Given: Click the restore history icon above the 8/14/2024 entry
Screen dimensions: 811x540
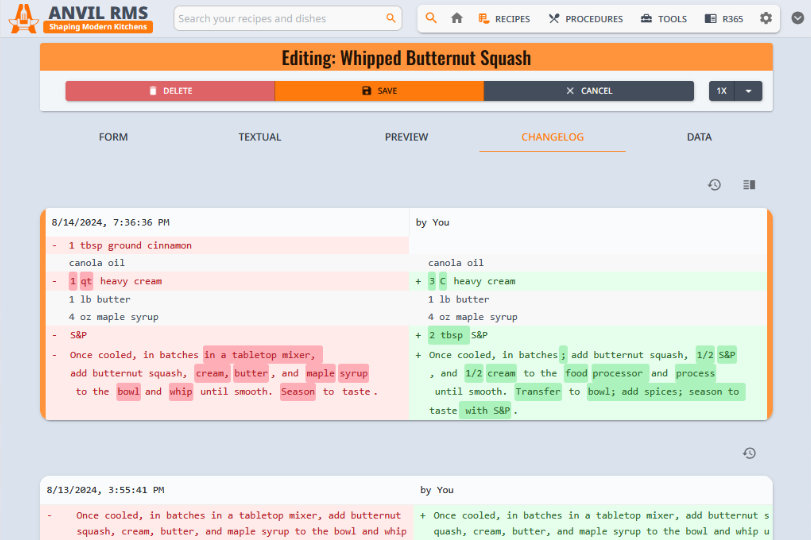Looking at the screenshot, I should click(x=714, y=185).
